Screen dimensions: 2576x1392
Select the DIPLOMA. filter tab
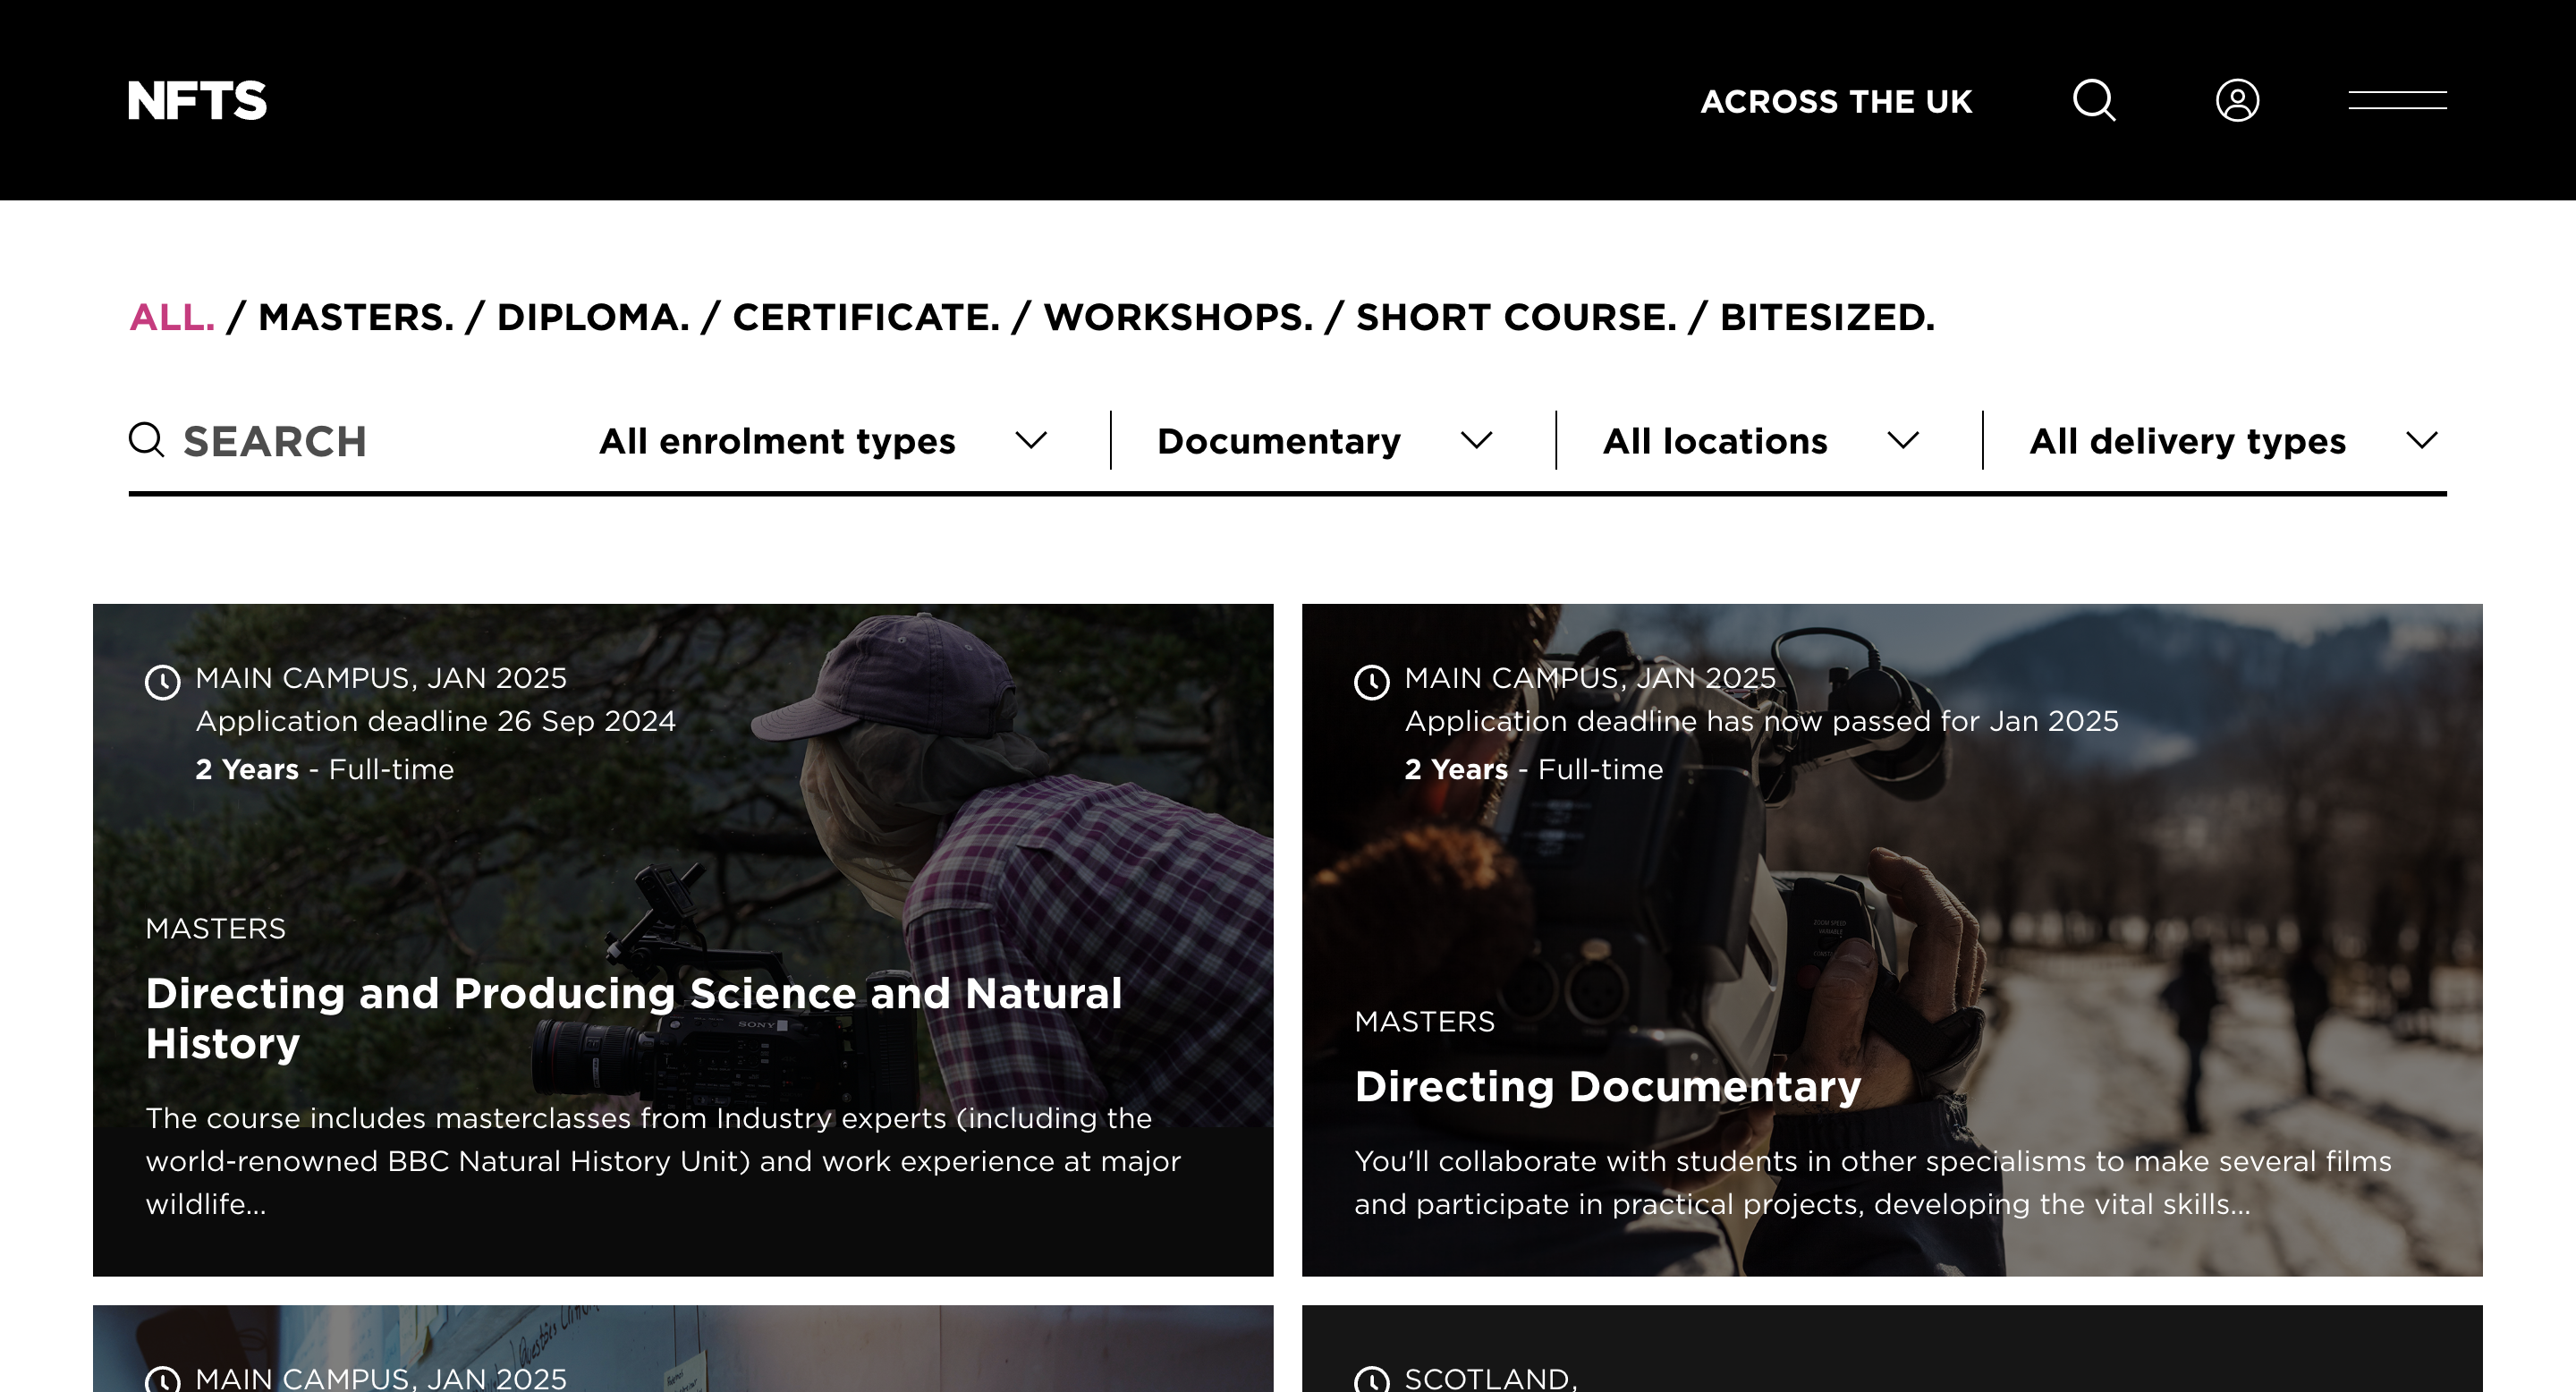point(593,317)
